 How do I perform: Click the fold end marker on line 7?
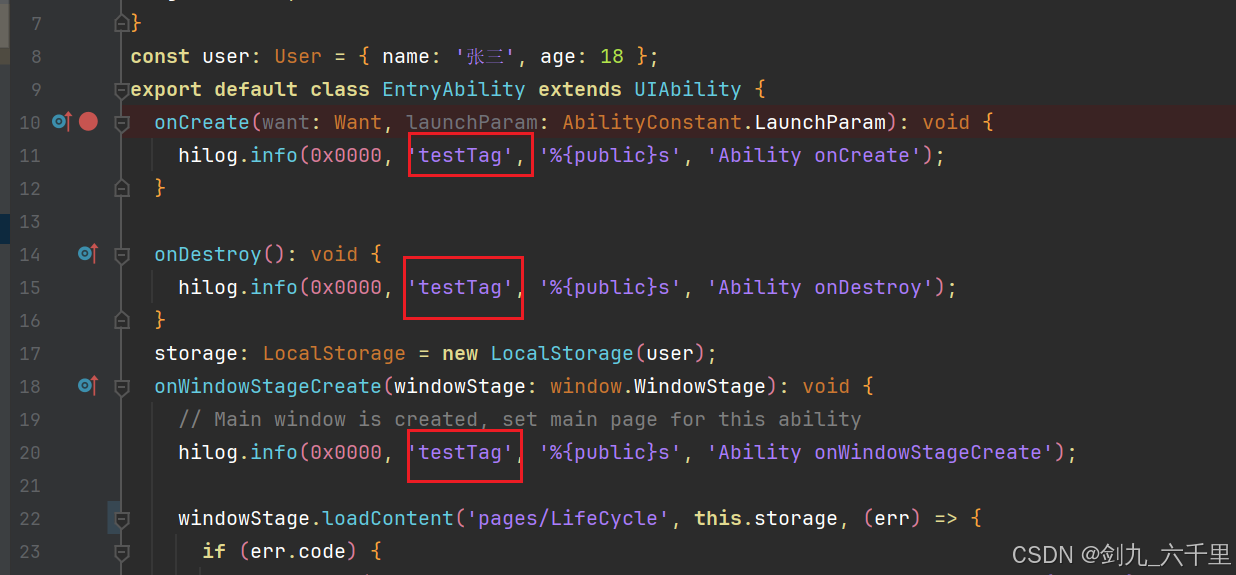click(x=122, y=23)
